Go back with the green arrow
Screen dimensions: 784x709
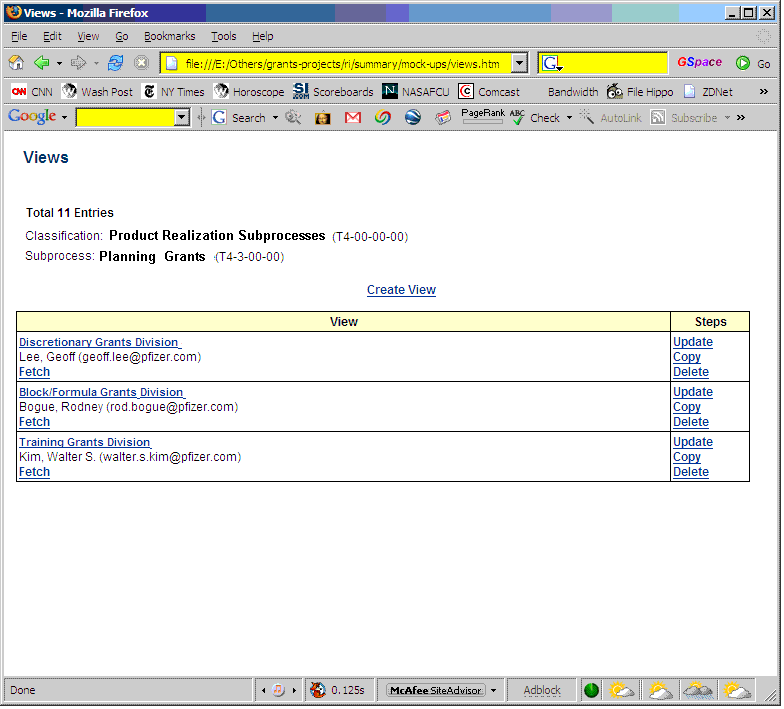pyautogui.click(x=42, y=63)
